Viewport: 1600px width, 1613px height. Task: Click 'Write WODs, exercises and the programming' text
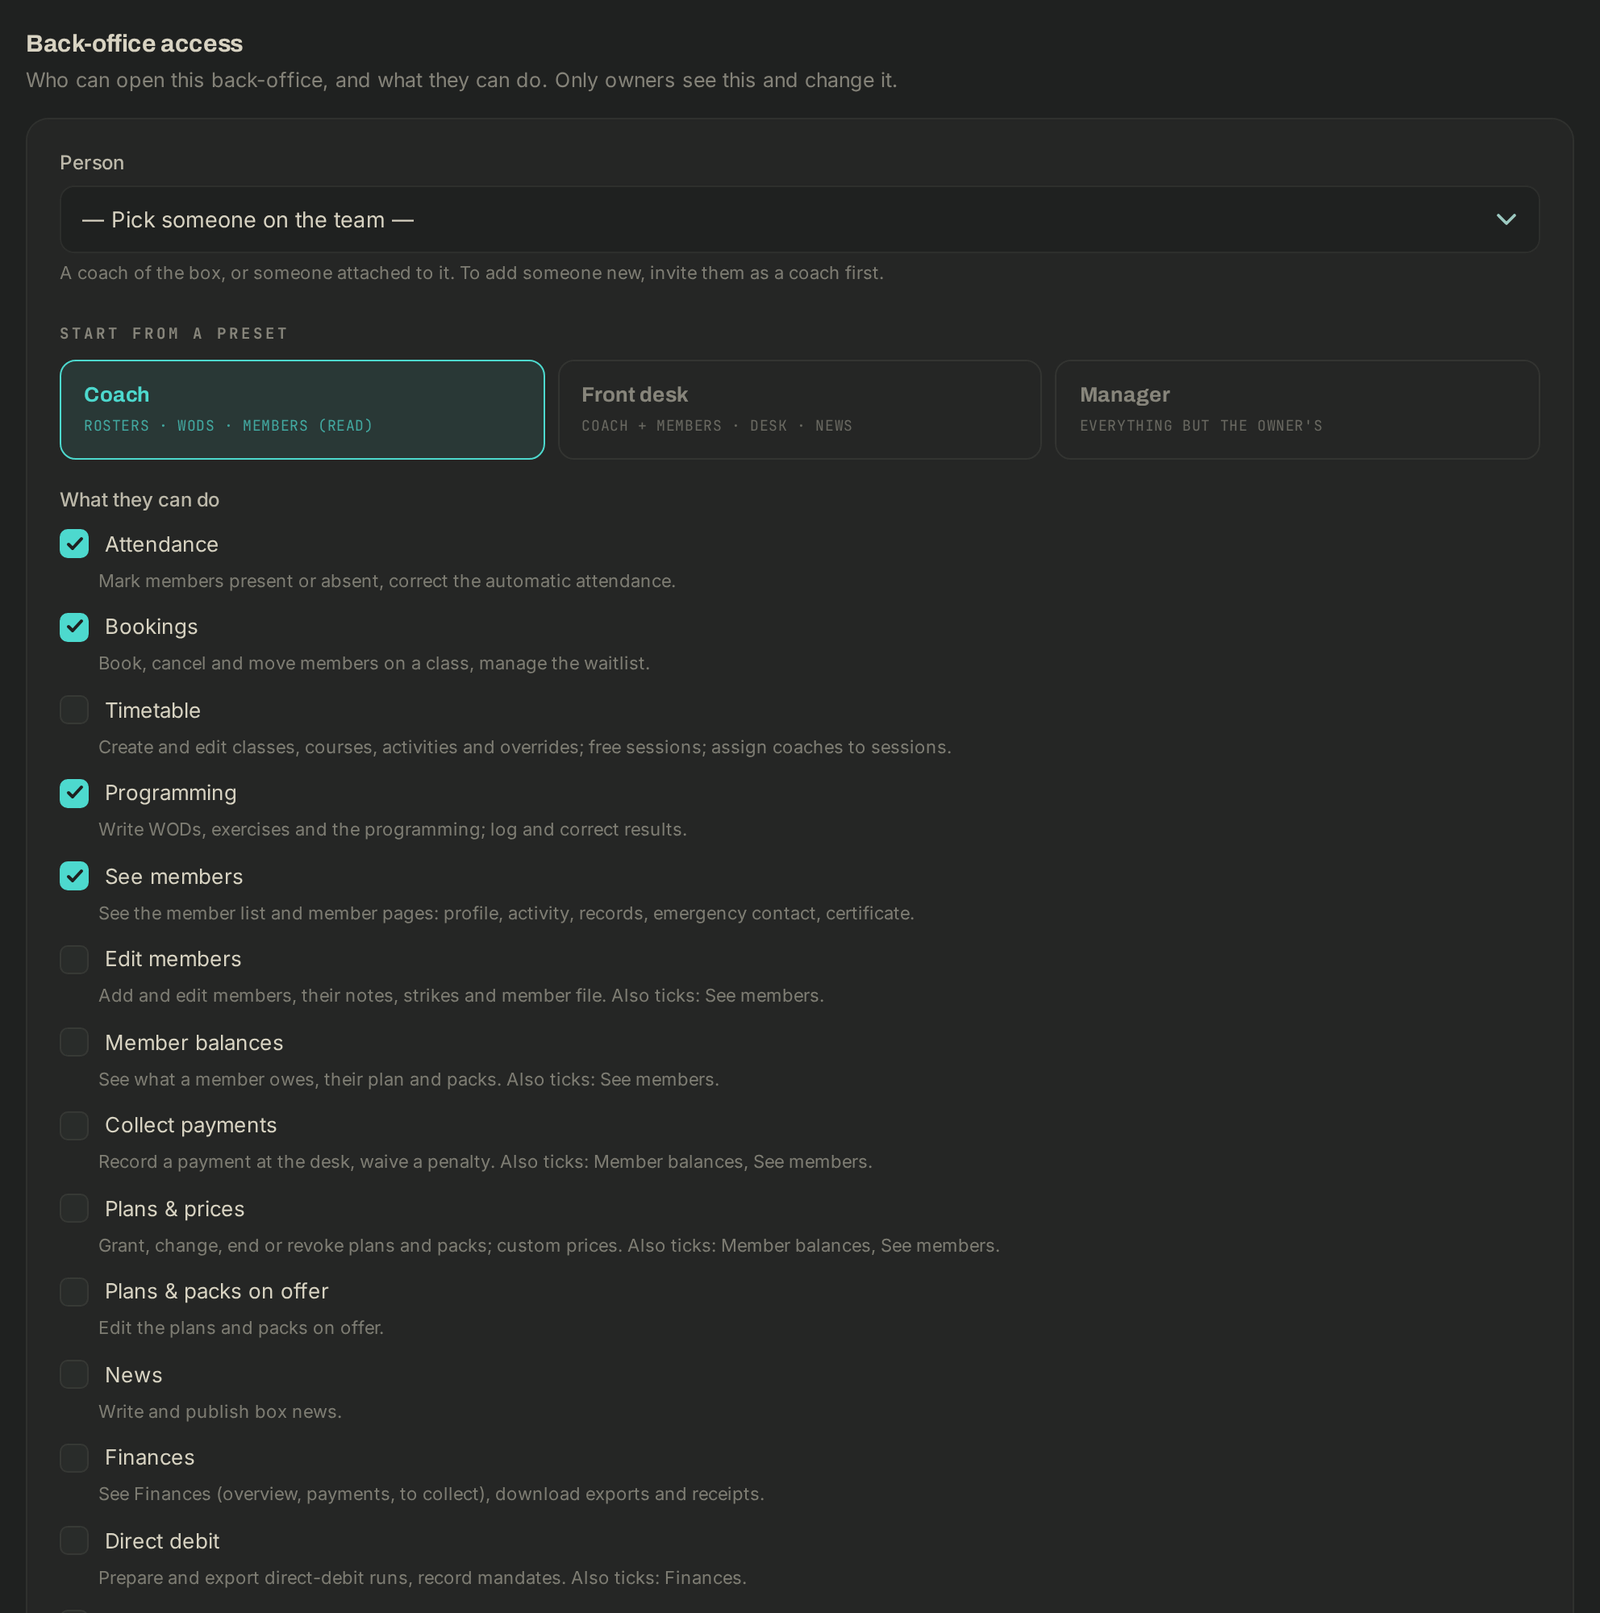[392, 829]
